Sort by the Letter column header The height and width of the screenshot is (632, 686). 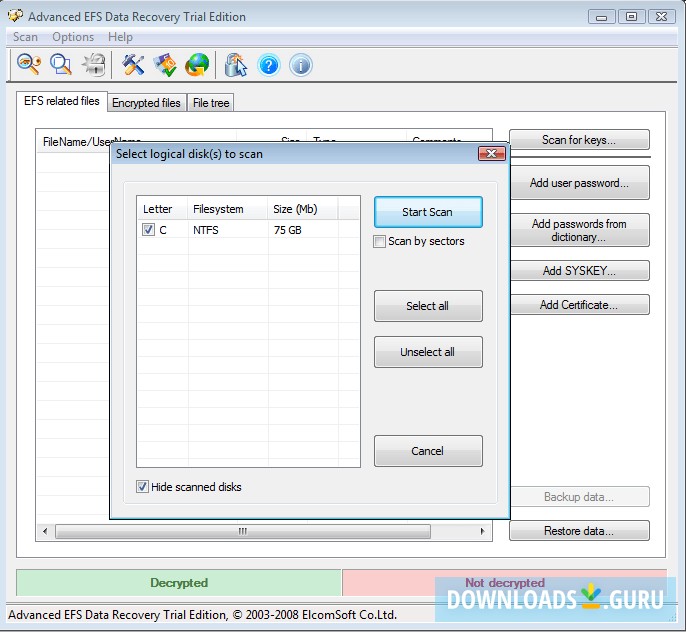pos(162,209)
